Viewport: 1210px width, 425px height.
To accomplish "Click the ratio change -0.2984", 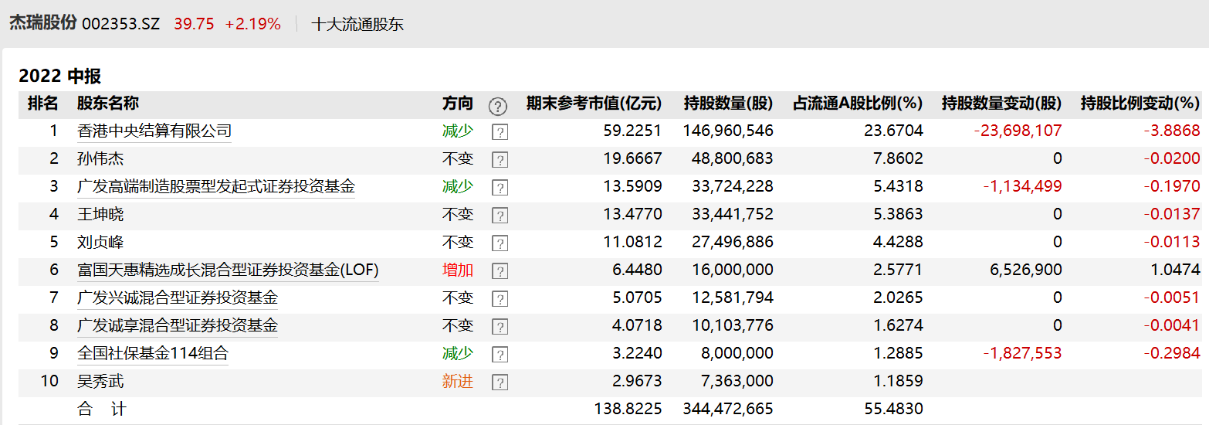I will coord(1172,354).
